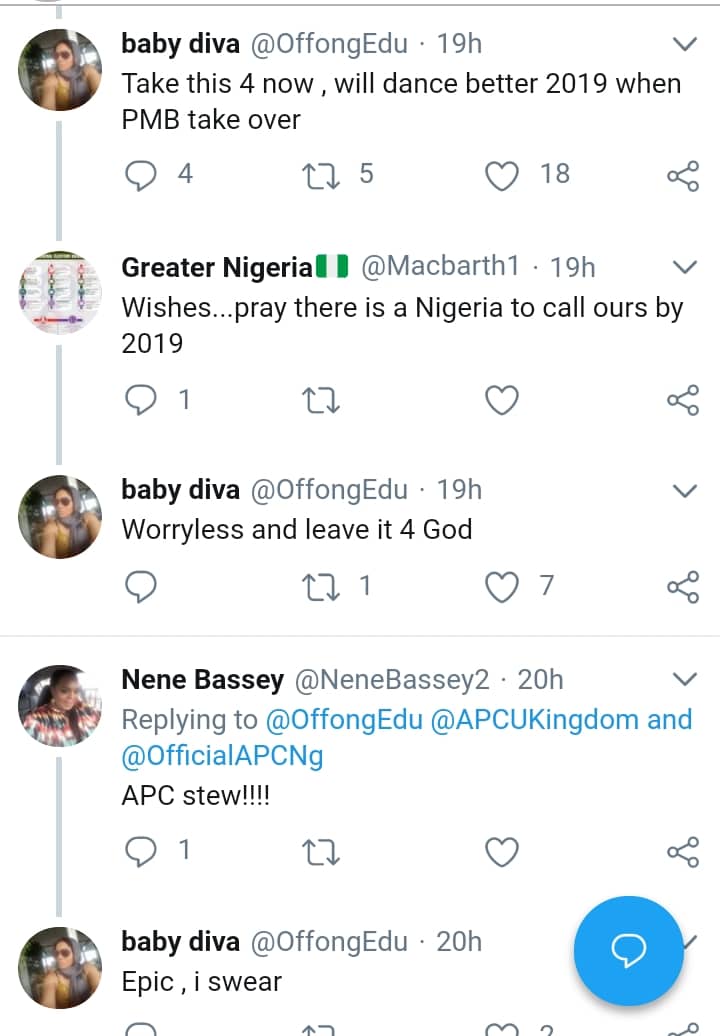Open options chevron on 'Take this 4 now' tweet
This screenshot has height=1036, width=720.
click(x=685, y=44)
